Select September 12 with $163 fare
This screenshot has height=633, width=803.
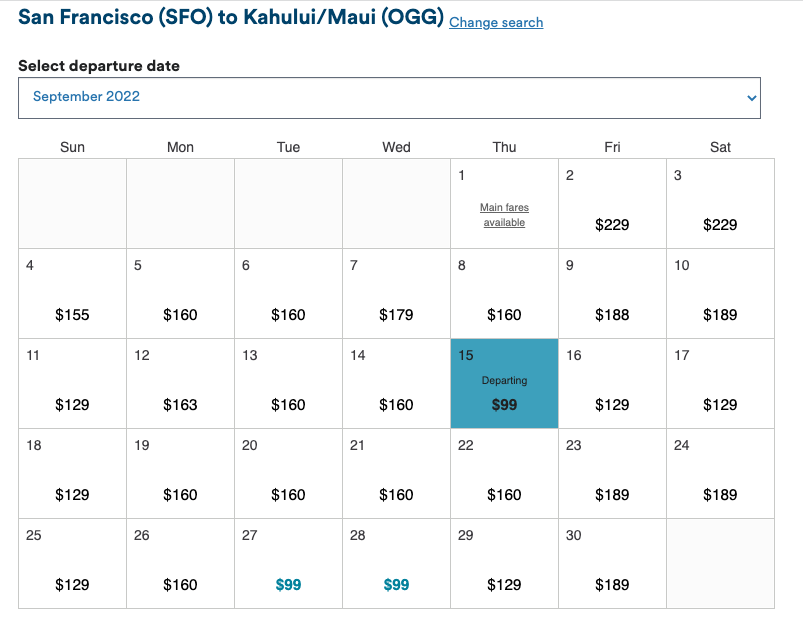click(180, 384)
